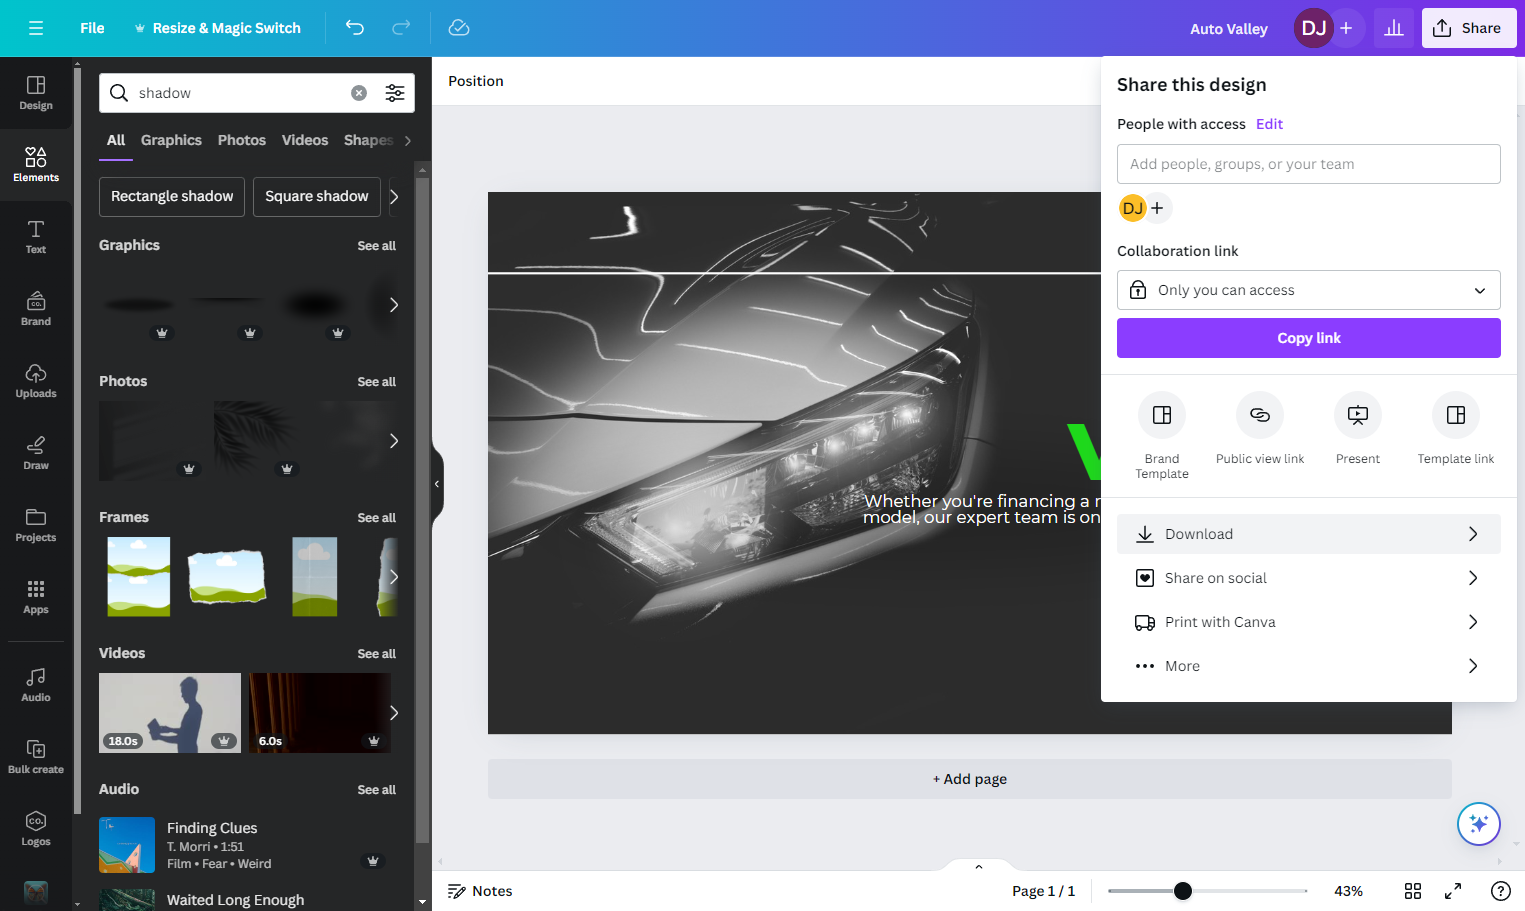1525x911 pixels.
Task: Clear the shadow search text
Action: 359,93
